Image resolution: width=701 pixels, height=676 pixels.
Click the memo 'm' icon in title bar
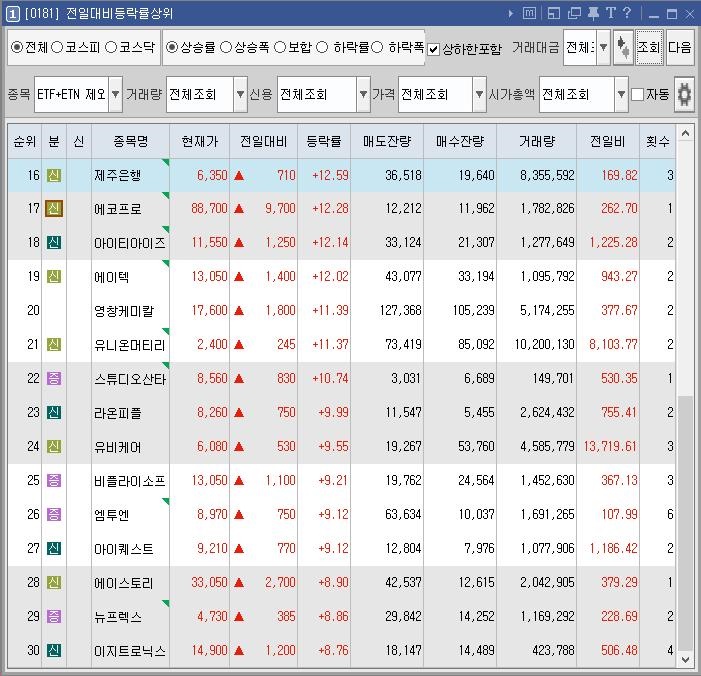(x=529, y=13)
